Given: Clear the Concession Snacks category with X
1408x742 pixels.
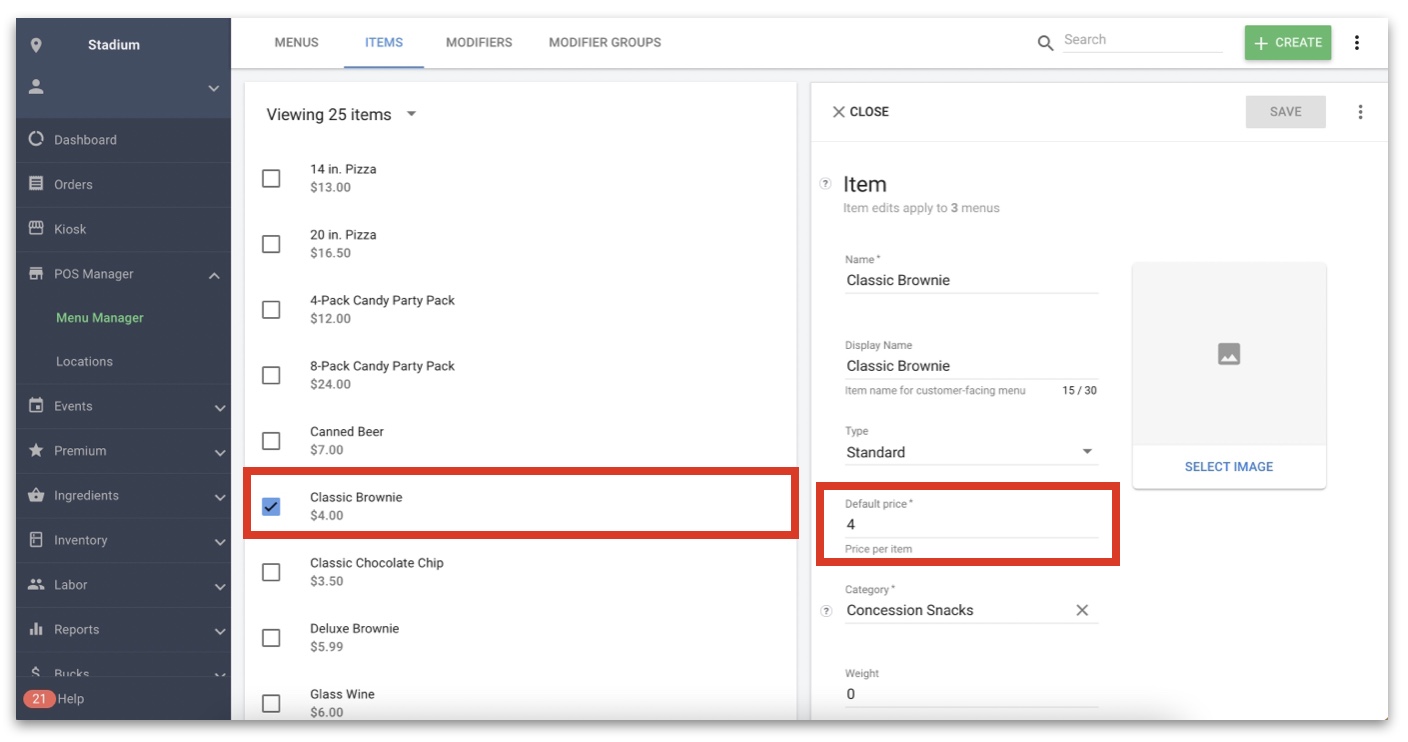Looking at the screenshot, I should point(1082,610).
